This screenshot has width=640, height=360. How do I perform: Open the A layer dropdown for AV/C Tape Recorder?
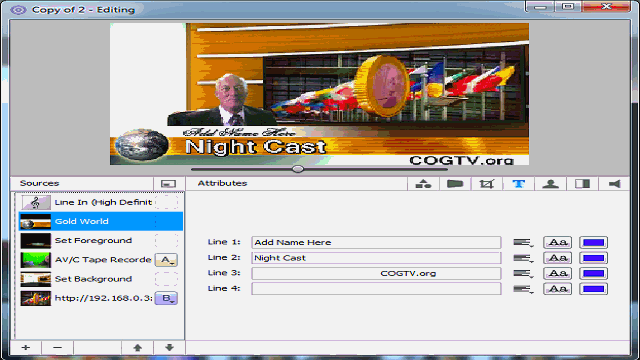(167, 260)
